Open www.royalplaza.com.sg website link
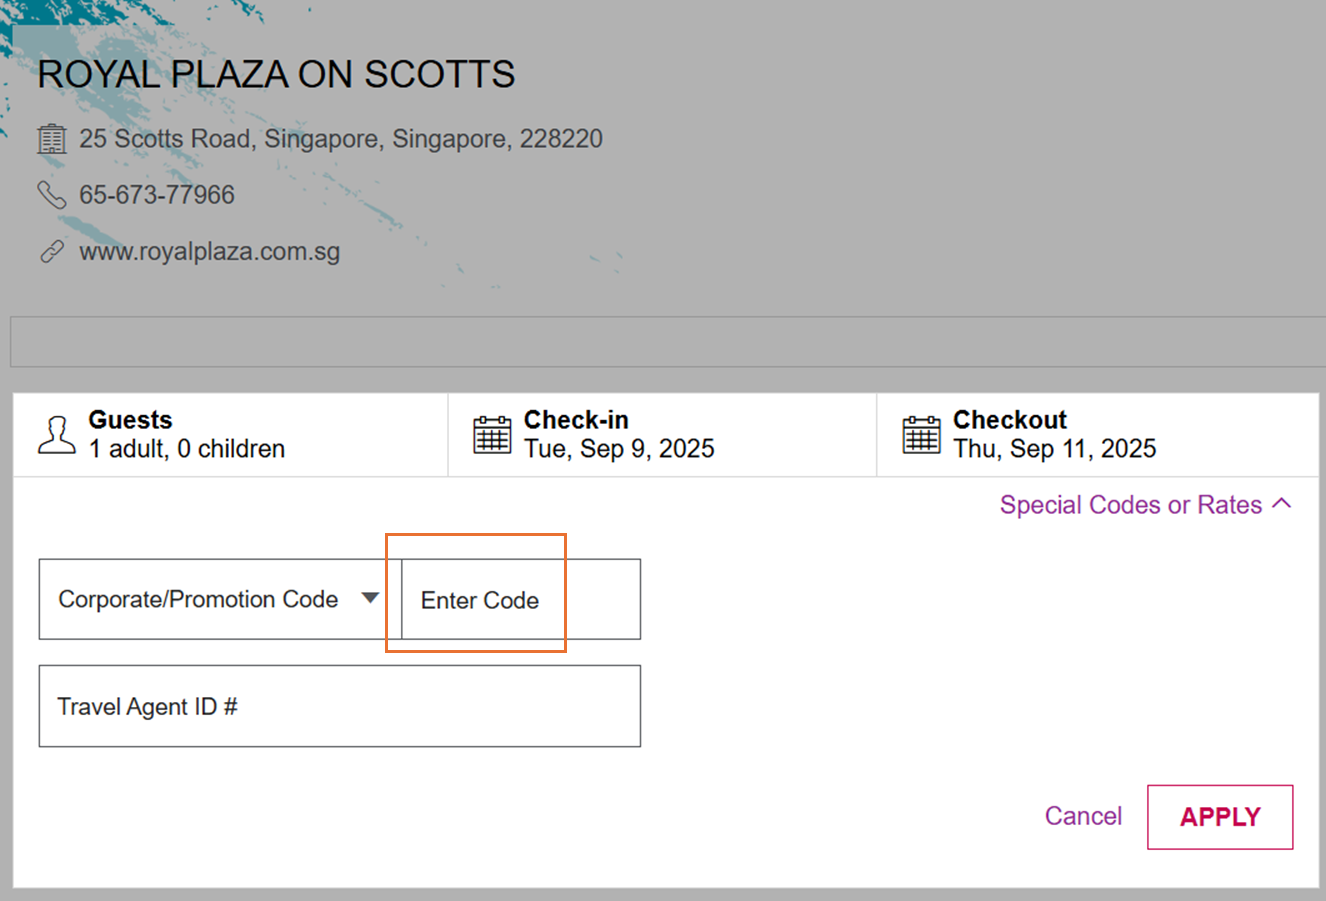The image size is (1326, 901). click(210, 251)
